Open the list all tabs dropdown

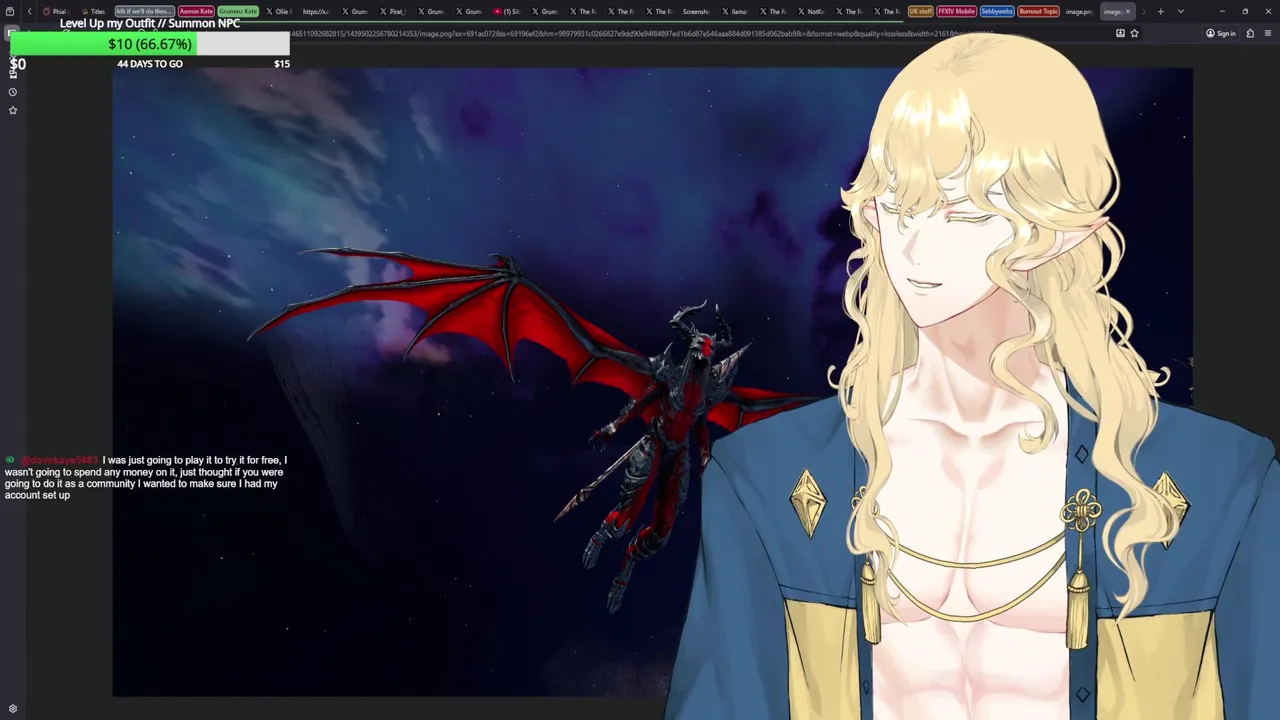[x=1181, y=11]
